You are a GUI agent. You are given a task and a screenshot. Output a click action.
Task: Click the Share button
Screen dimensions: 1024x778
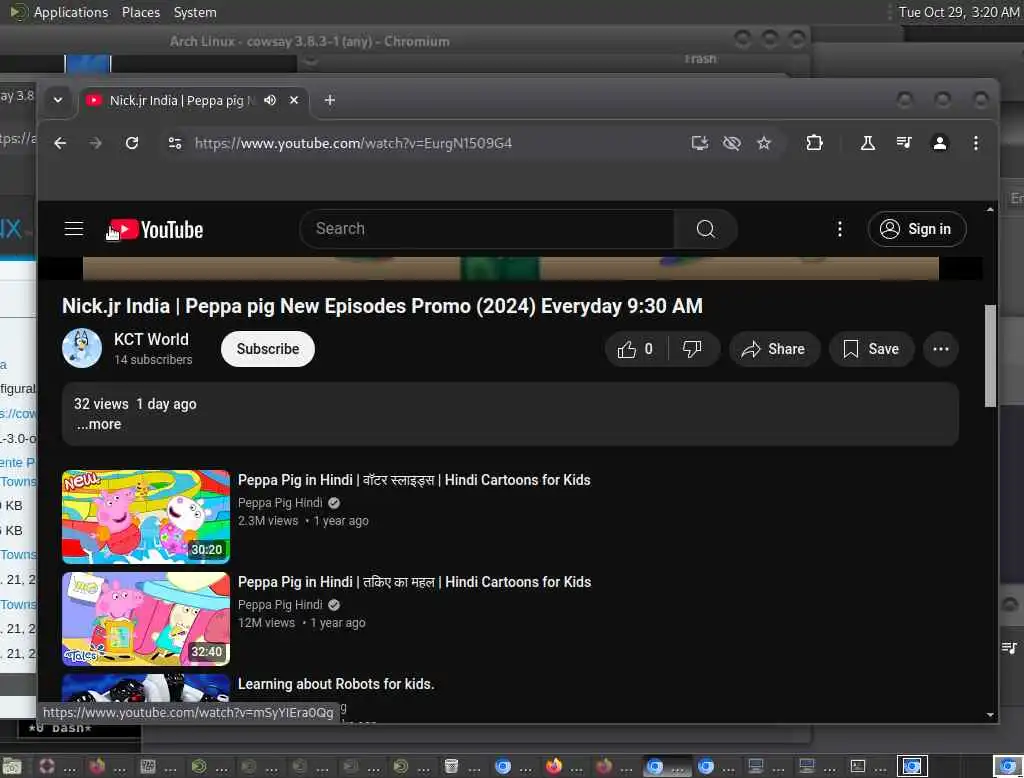[x=773, y=349]
